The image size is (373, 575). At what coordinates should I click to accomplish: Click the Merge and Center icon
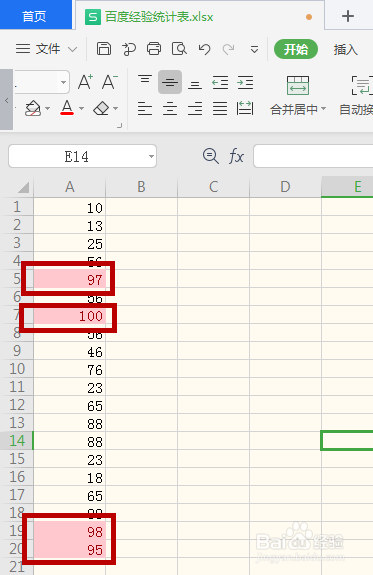[298, 85]
